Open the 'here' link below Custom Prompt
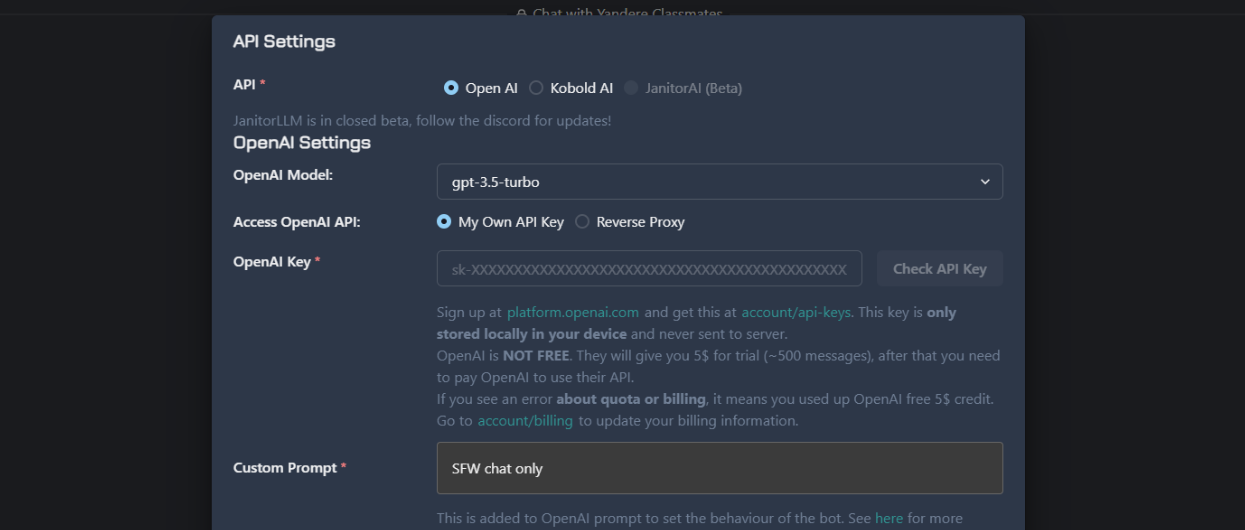The image size is (1245, 530). pyautogui.click(x=888, y=518)
